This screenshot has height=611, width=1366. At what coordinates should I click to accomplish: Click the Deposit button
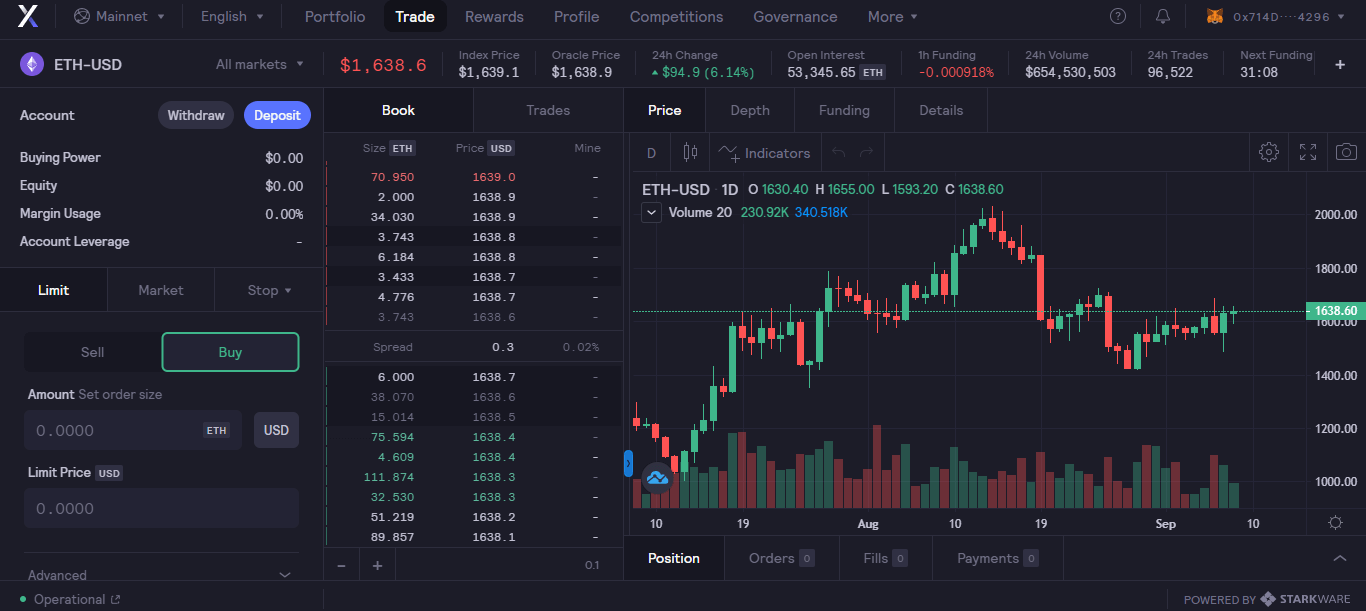277,115
